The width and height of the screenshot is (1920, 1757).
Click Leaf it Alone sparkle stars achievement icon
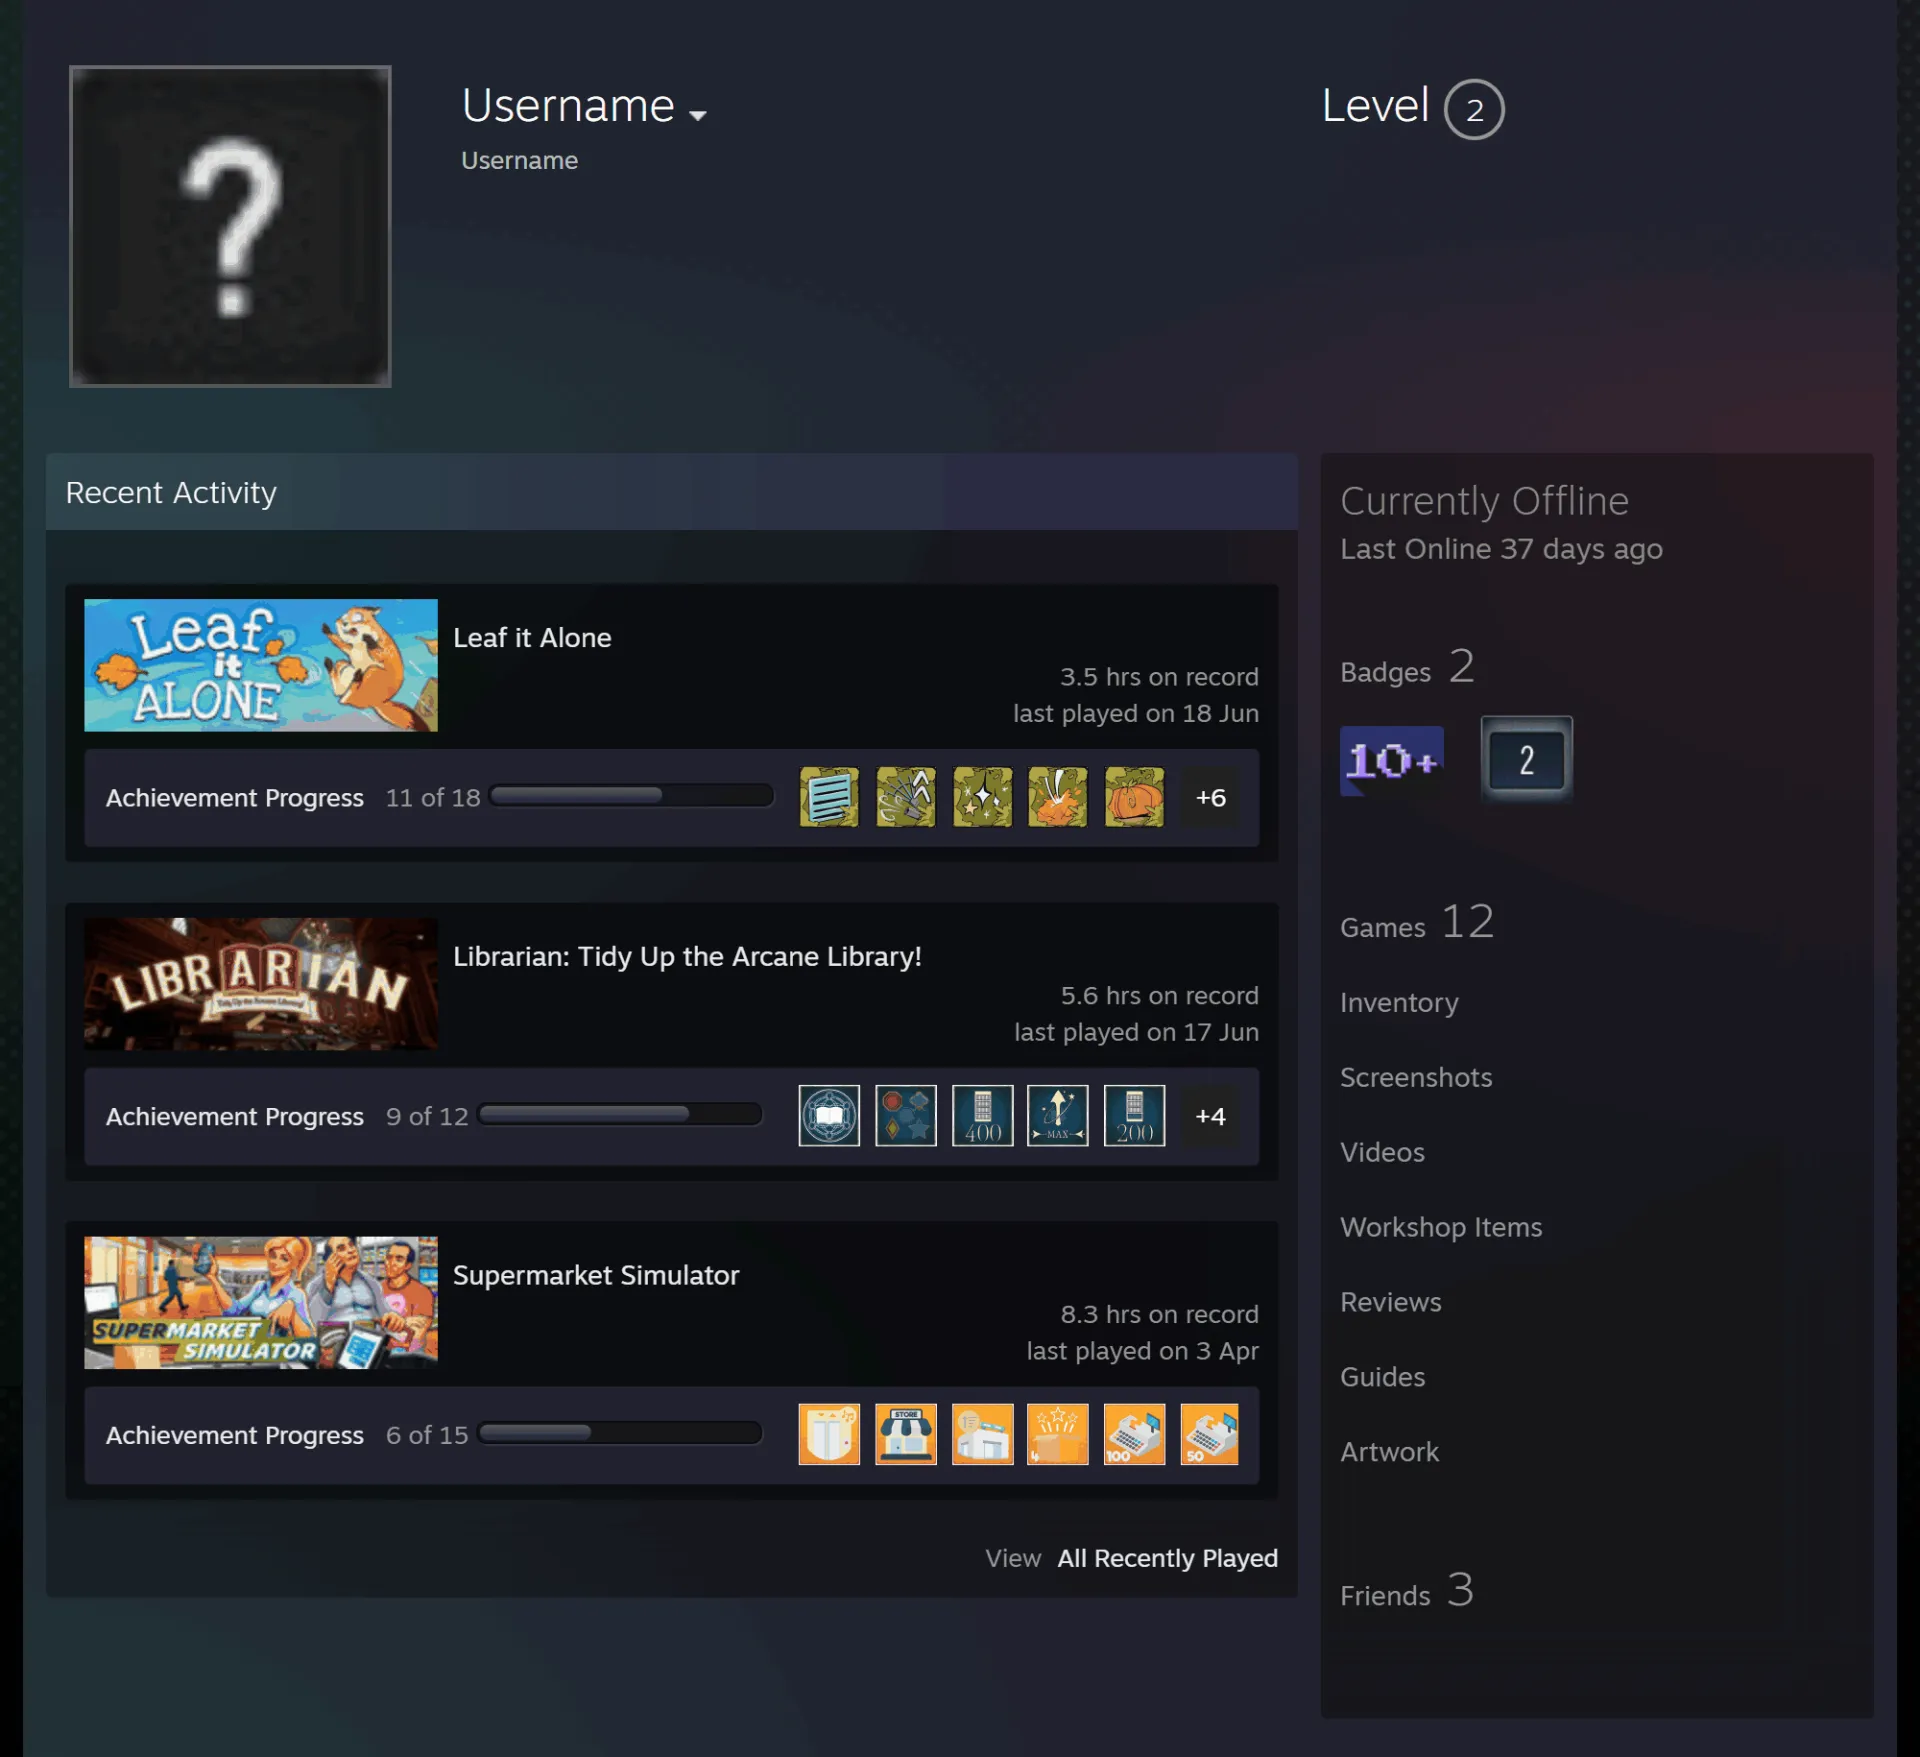(x=982, y=797)
